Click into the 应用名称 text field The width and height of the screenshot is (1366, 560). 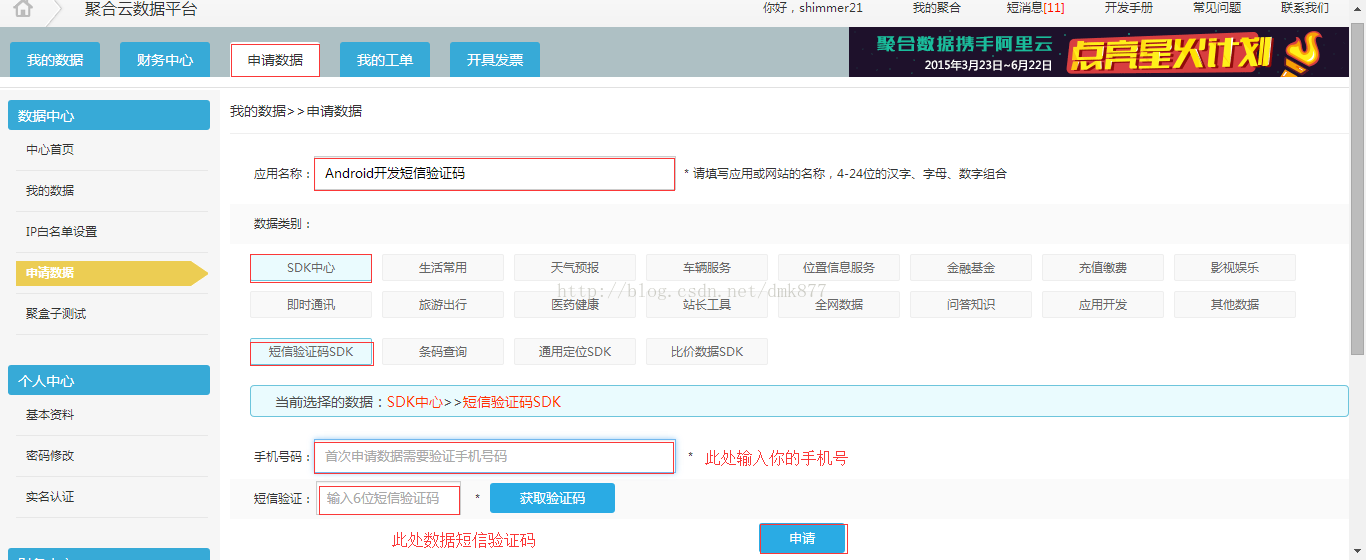tap(494, 174)
